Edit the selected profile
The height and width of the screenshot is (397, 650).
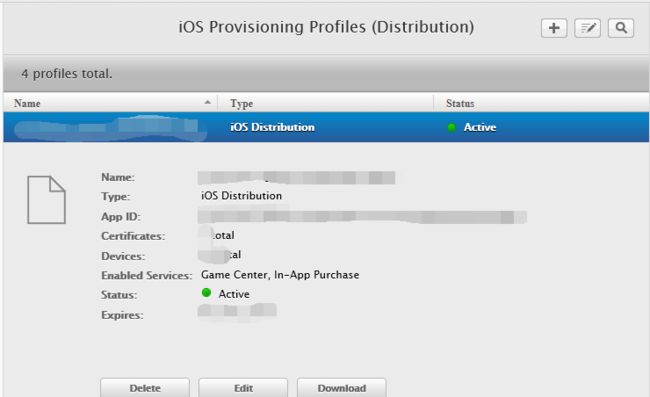click(243, 388)
